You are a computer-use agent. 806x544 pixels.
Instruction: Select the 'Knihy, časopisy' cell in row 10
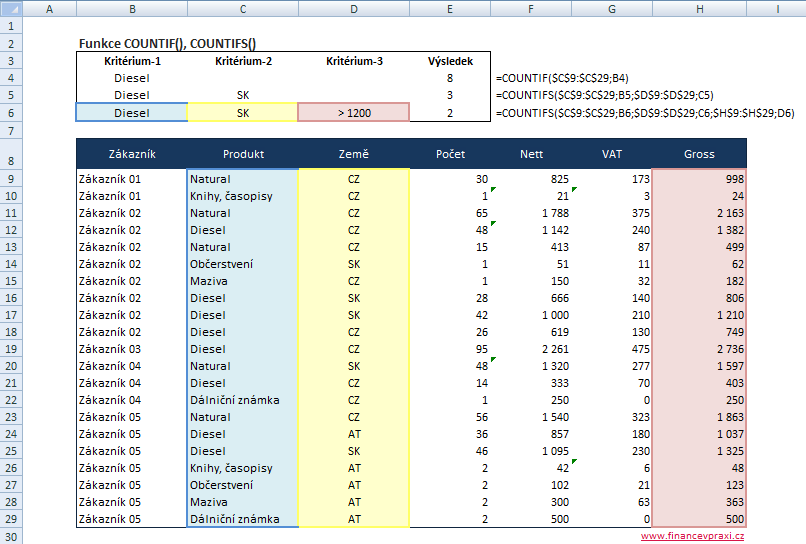point(243,196)
